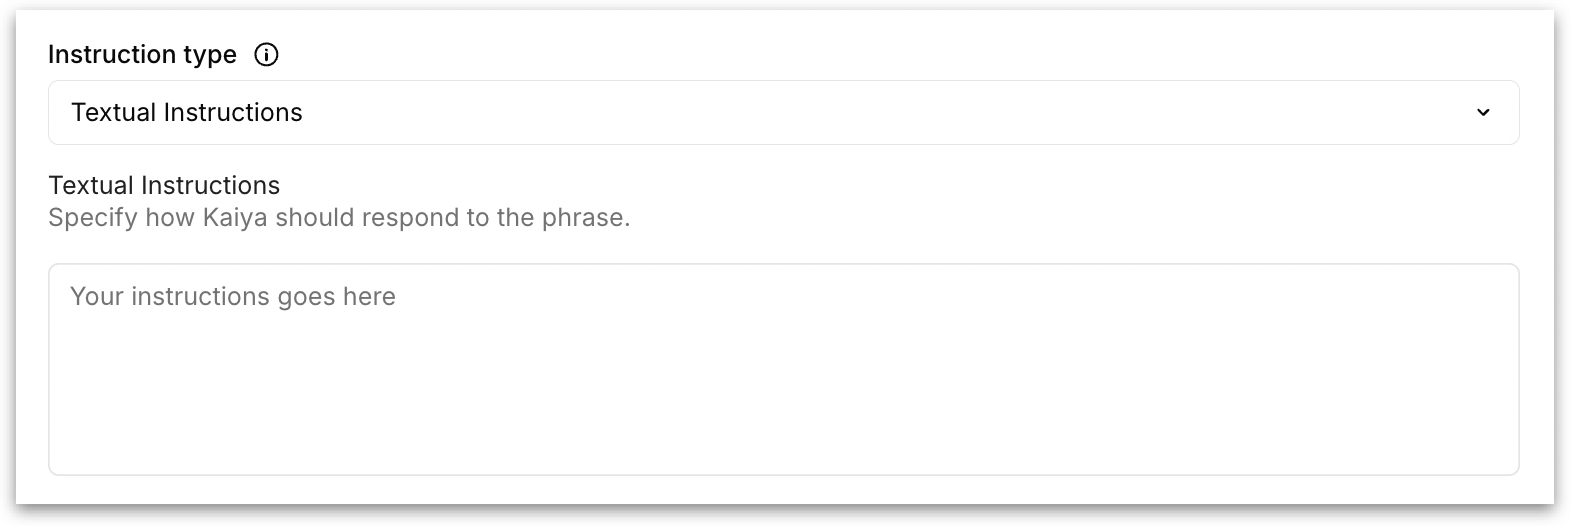Click the 'Your instructions goes here' placeholder

tap(233, 296)
